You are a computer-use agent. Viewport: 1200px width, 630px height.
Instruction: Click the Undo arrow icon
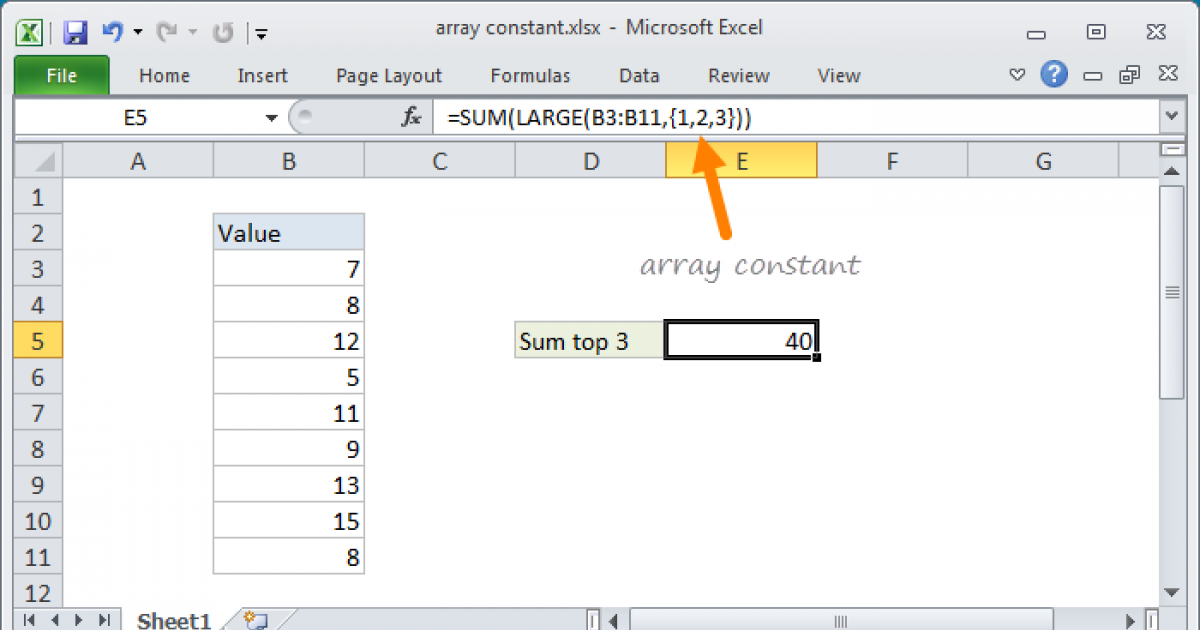coord(111,33)
